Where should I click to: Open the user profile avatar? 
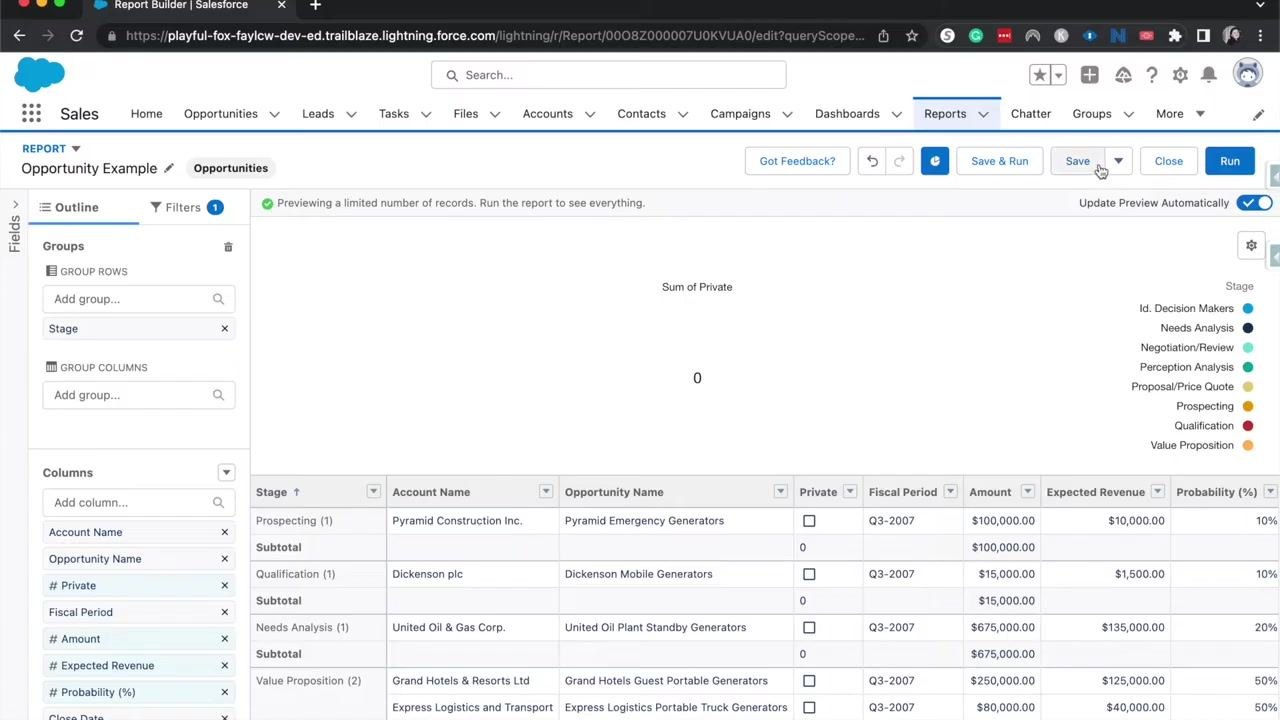coord(1248,73)
